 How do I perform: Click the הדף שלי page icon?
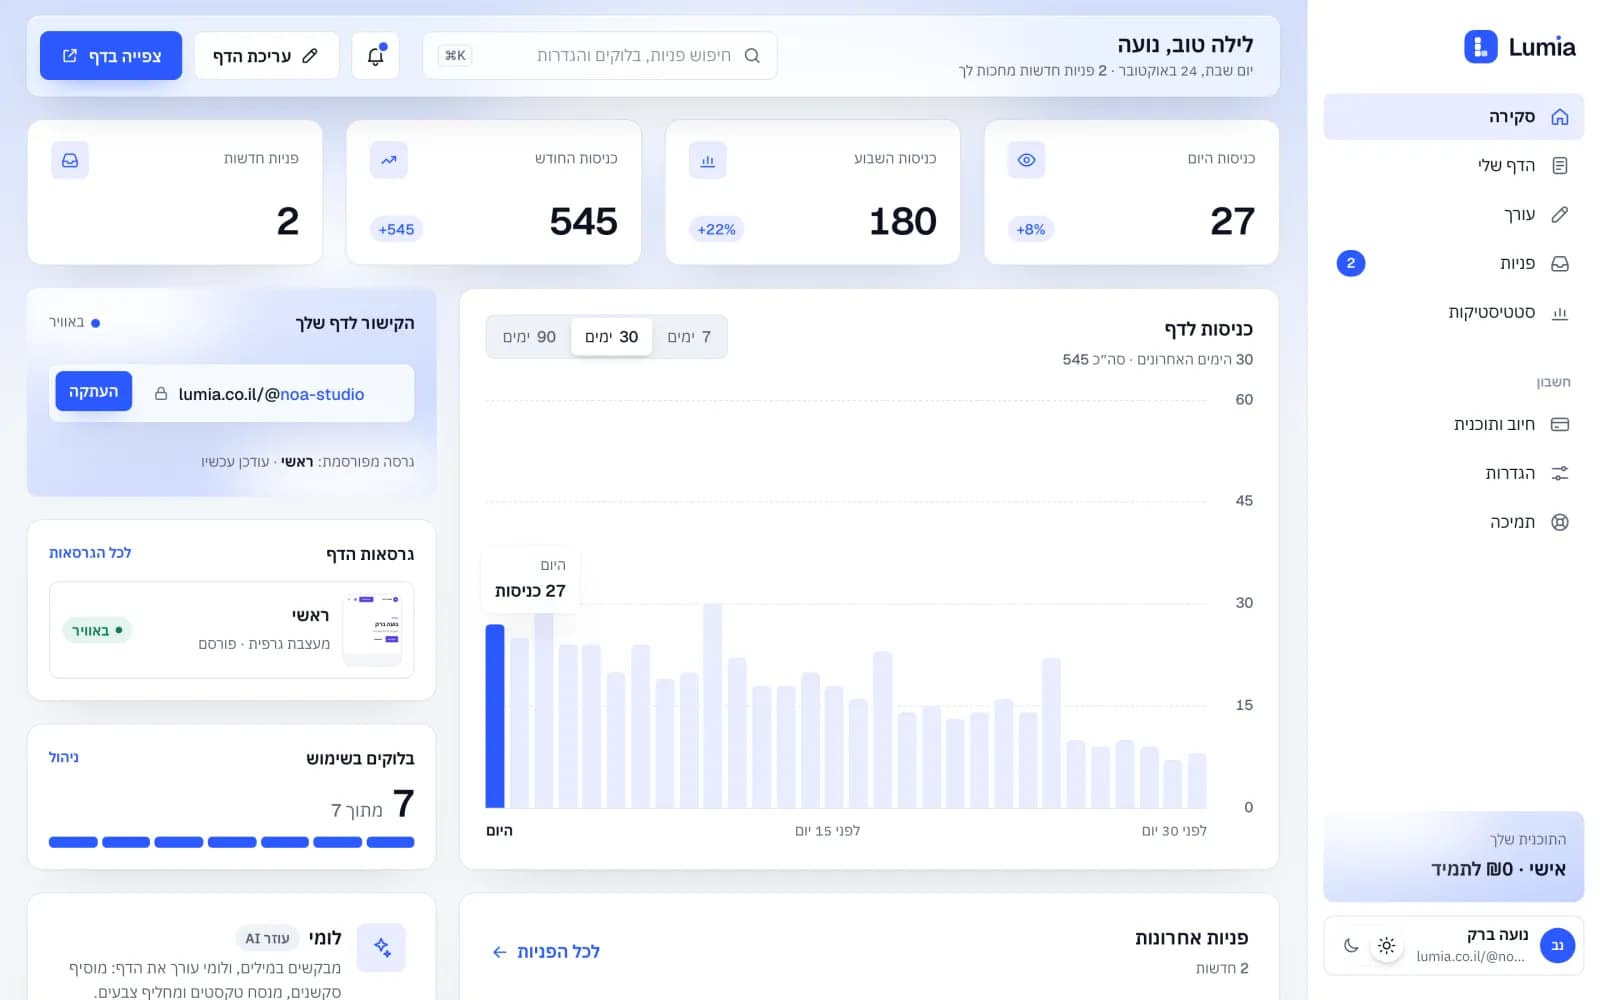click(x=1559, y=166)
